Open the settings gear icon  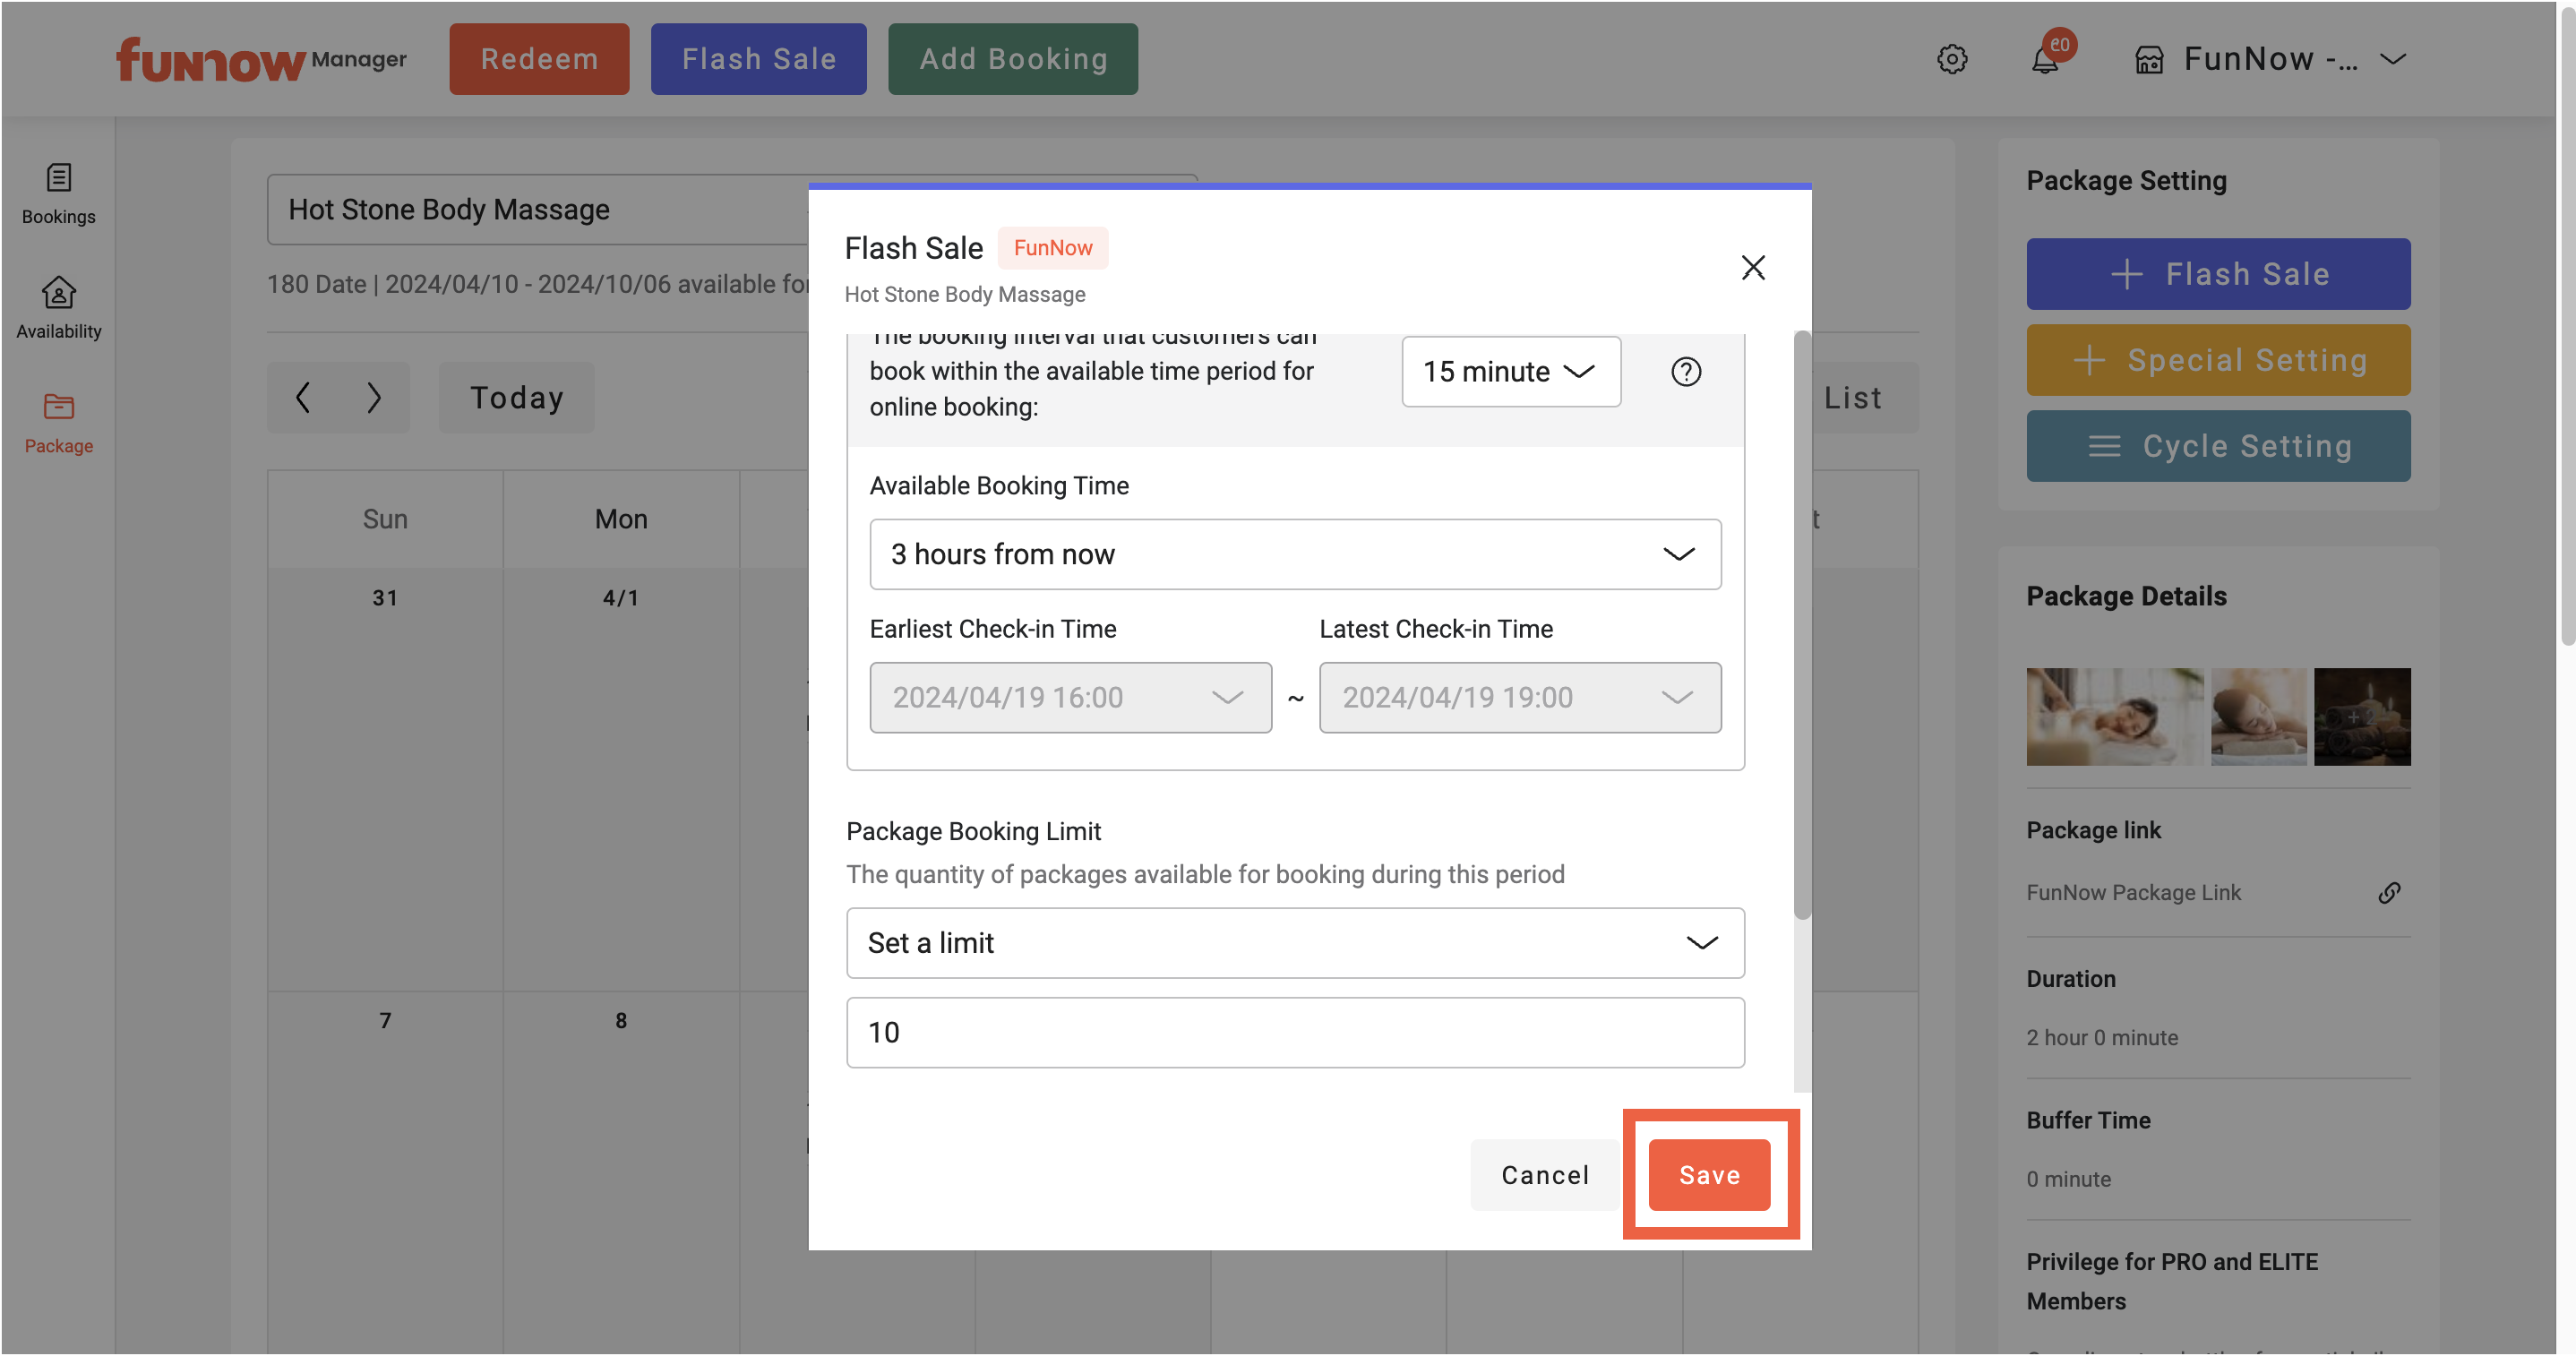tap(1951, 59)
